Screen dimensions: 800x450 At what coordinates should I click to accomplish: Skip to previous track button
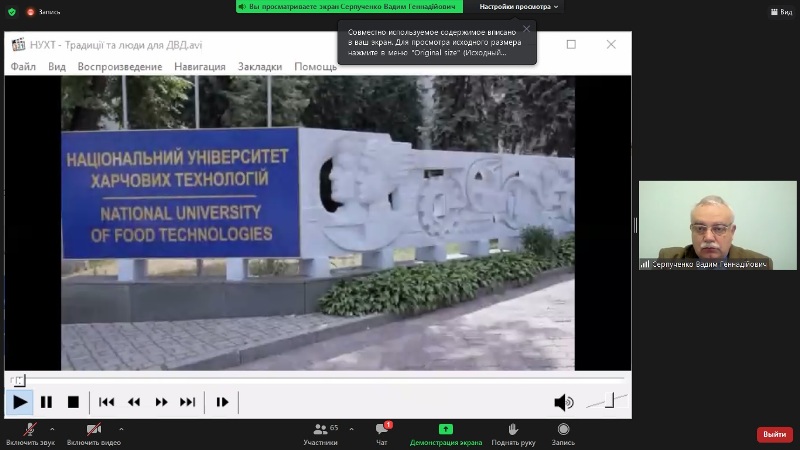[x=106, y=402]
